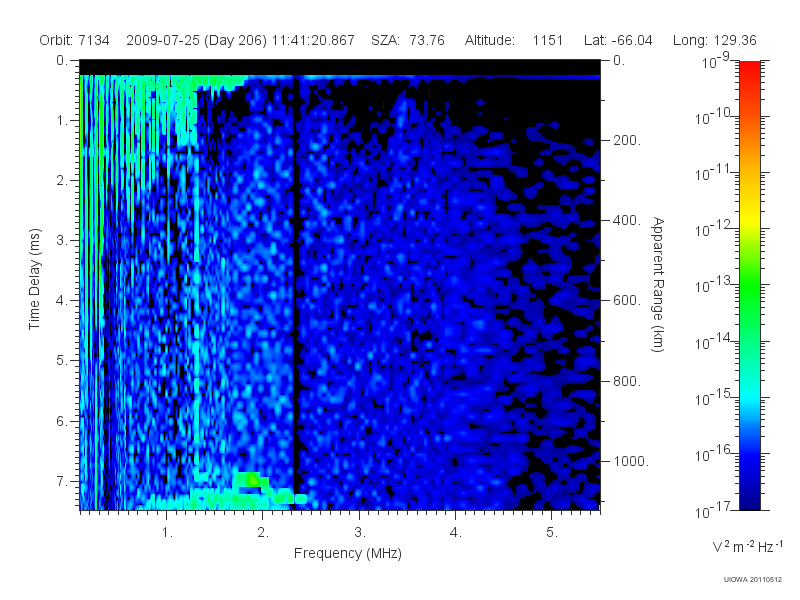
Task: Click the "Frequency (MHz)" axis label
Action: tap(348, 553)
